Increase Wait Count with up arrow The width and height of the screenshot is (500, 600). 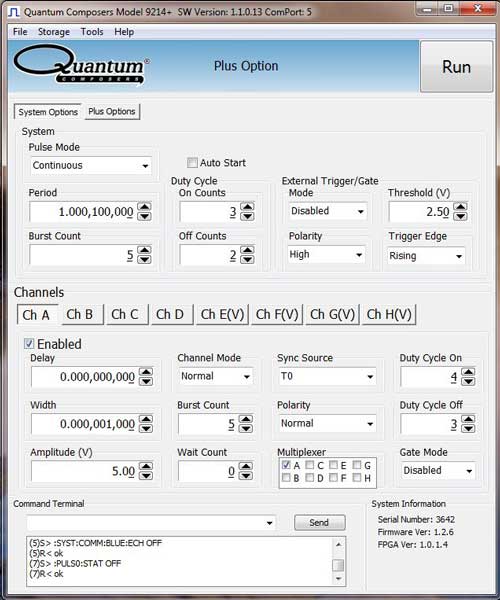coord(246,466)
